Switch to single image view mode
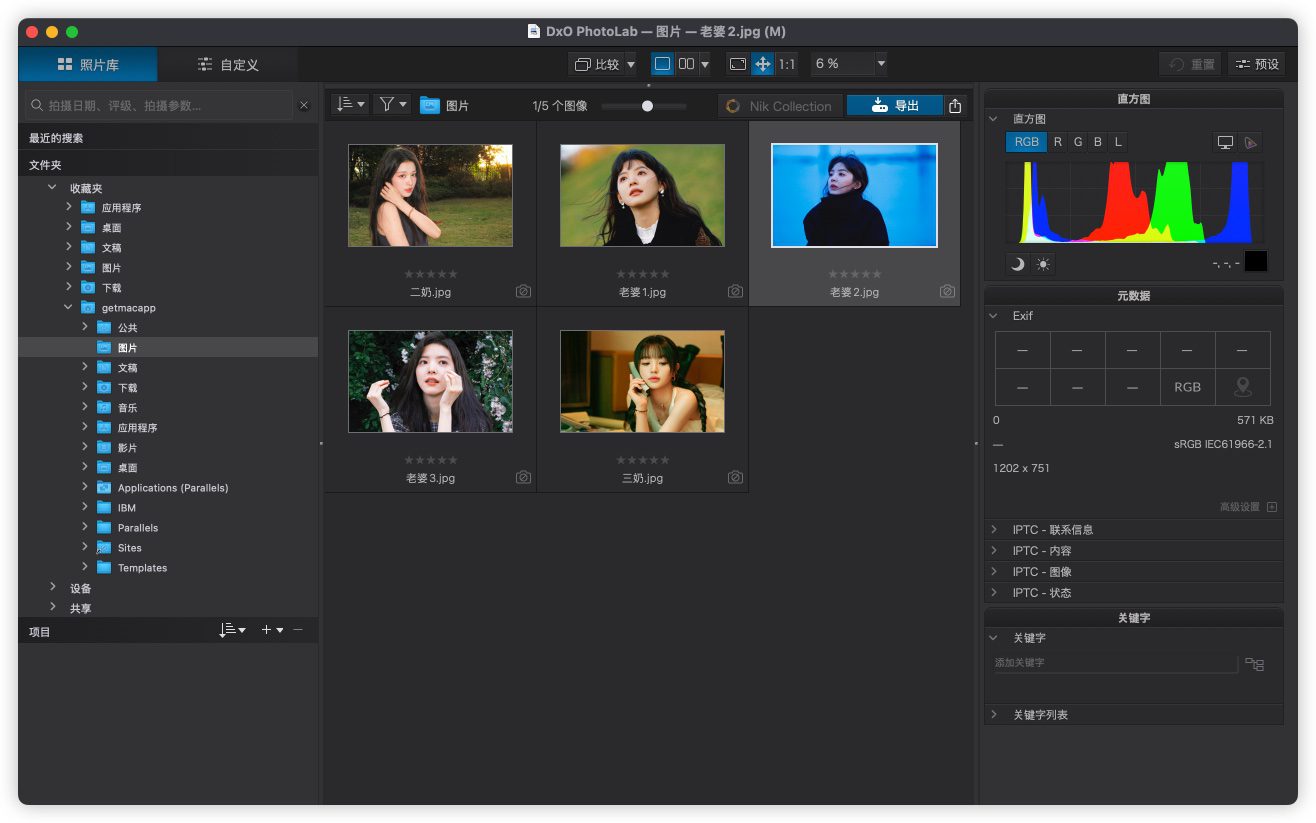 (662, 64)
